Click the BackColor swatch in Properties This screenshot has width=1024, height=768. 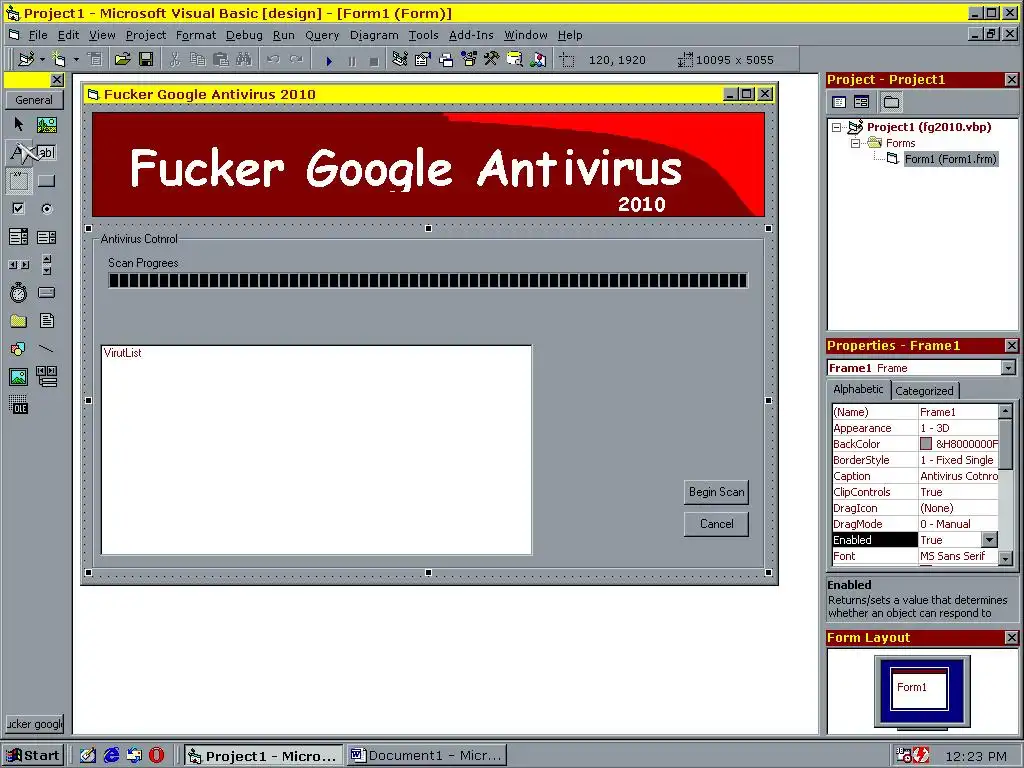(x=926, y=444)
